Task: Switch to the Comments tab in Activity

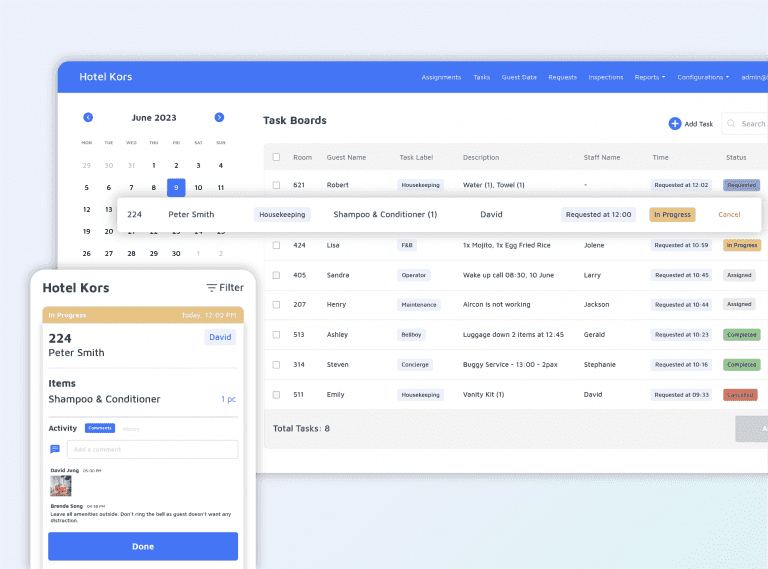Action: pyautogui.click(x=99, y=428)
